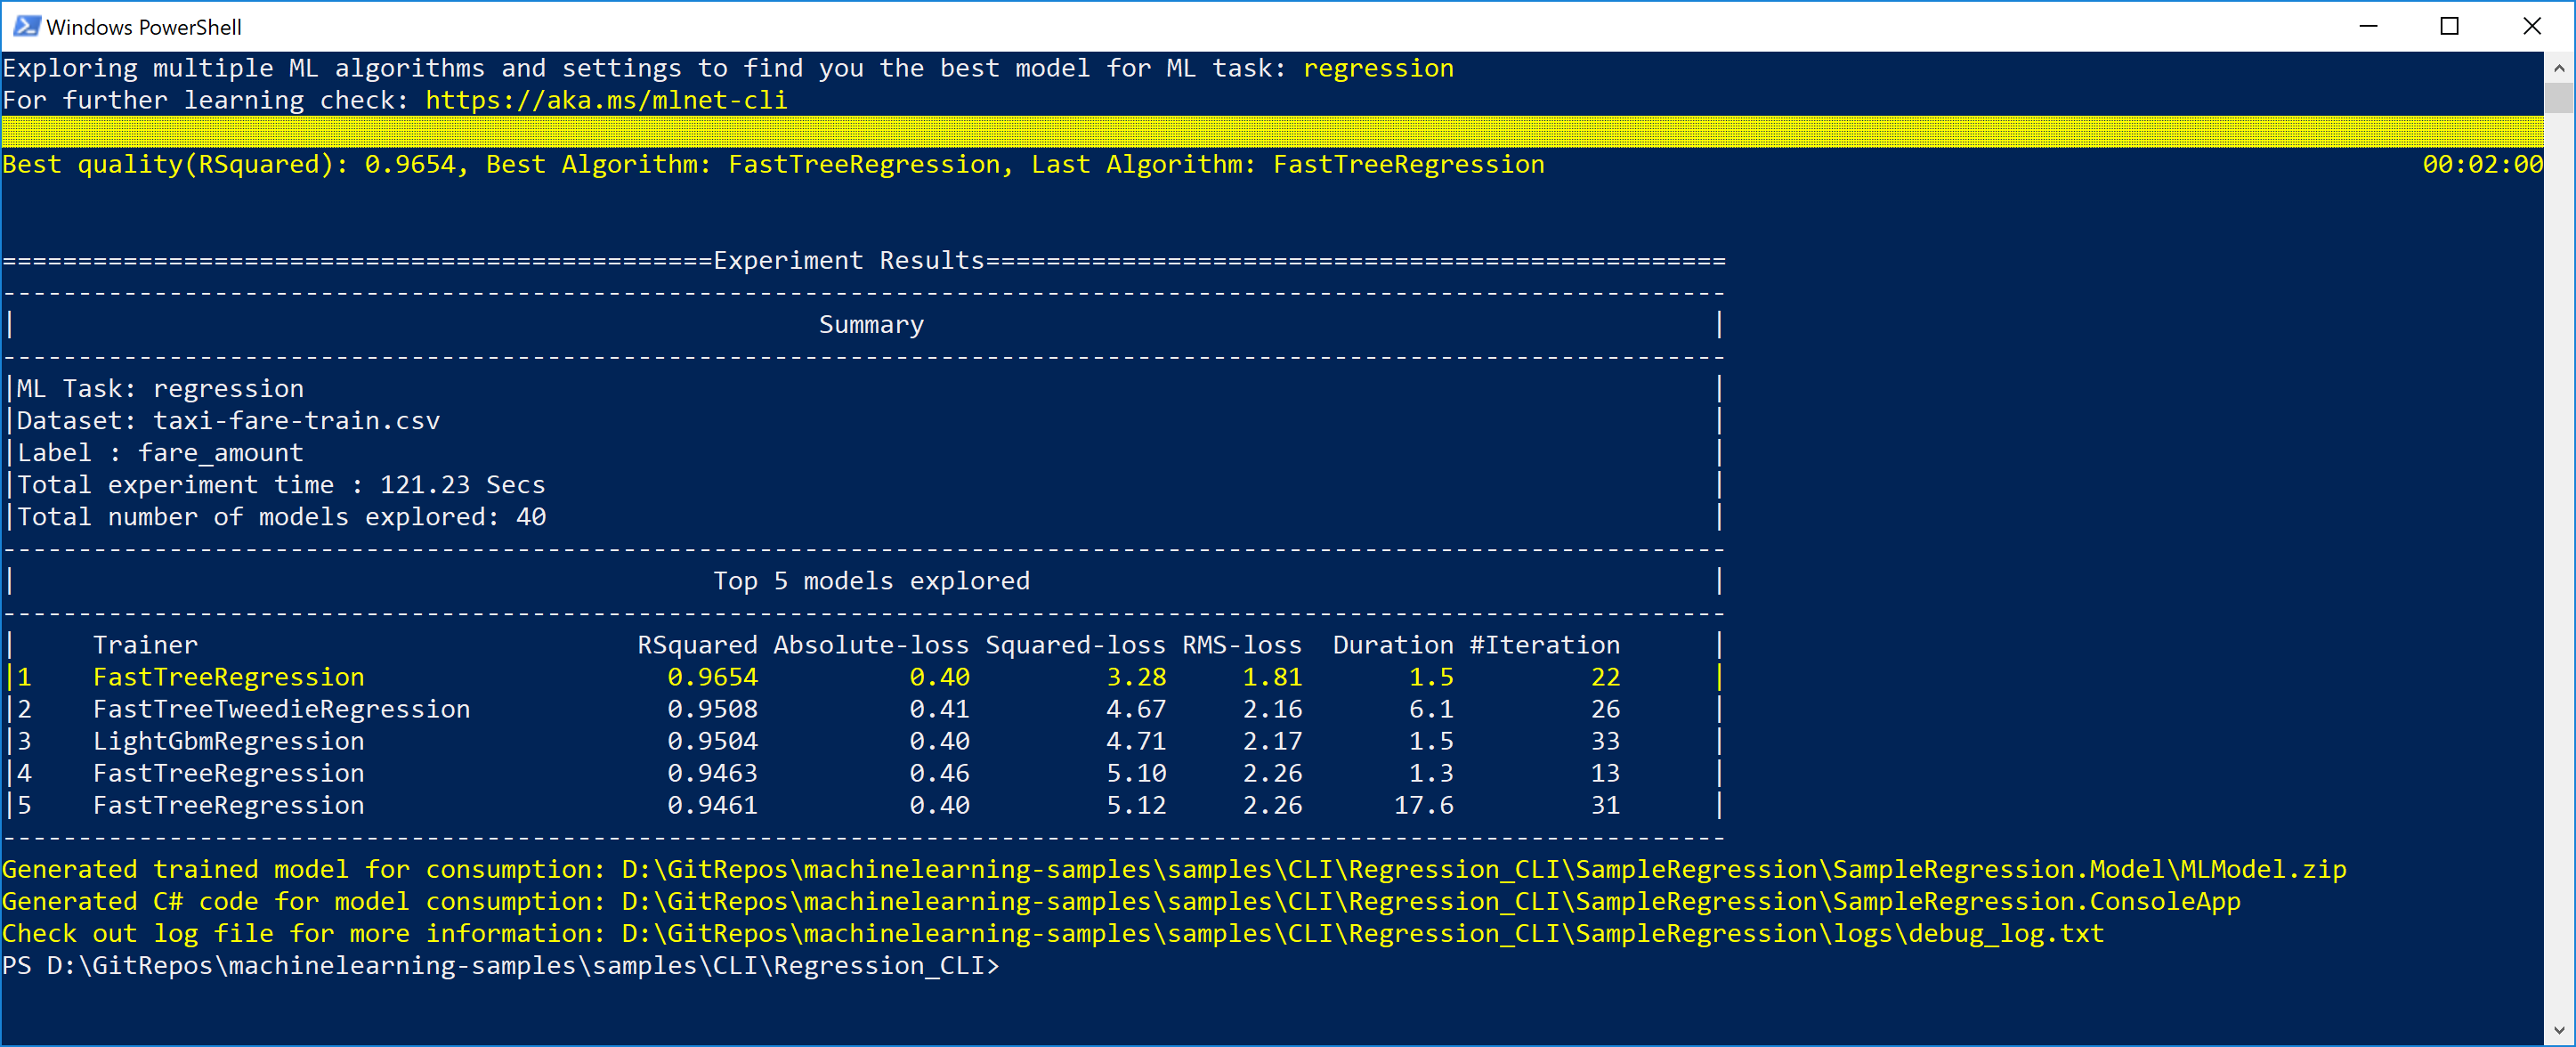Click the #Iteration column header
This screenshot has width=2576, height=1047.
click(x=1544, y=645)
